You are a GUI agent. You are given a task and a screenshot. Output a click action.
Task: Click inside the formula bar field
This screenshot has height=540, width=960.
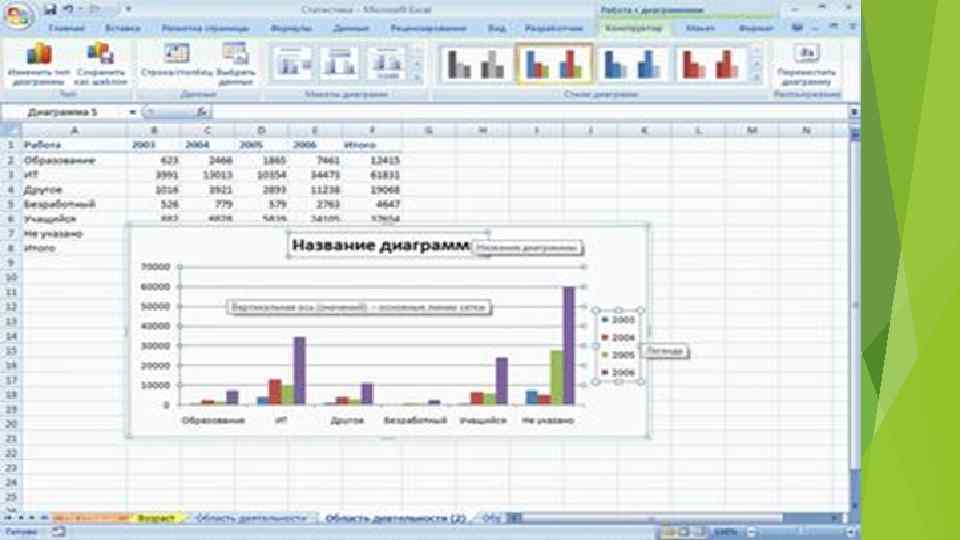tap(530, 112)
